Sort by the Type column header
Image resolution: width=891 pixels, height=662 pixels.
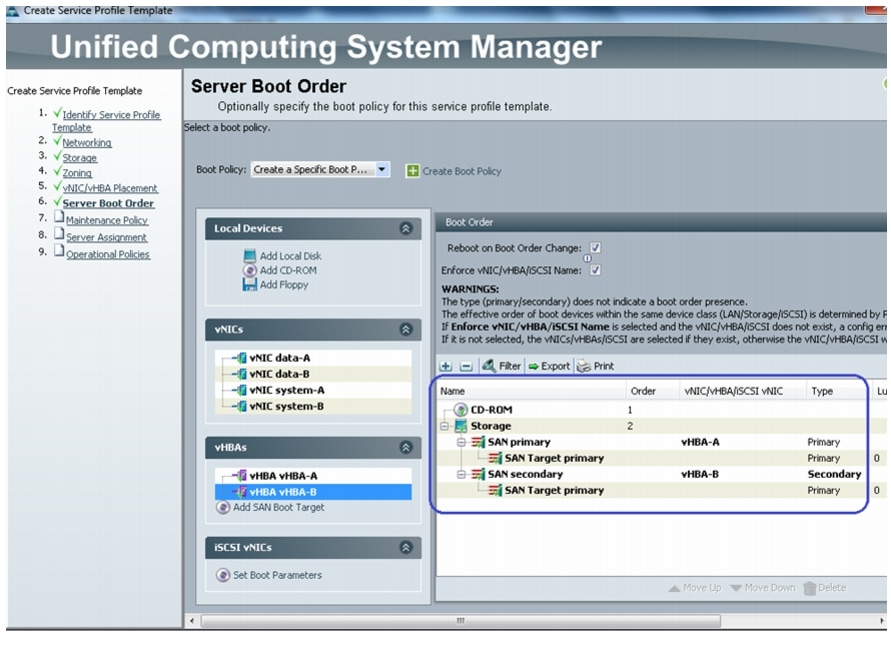838,391
